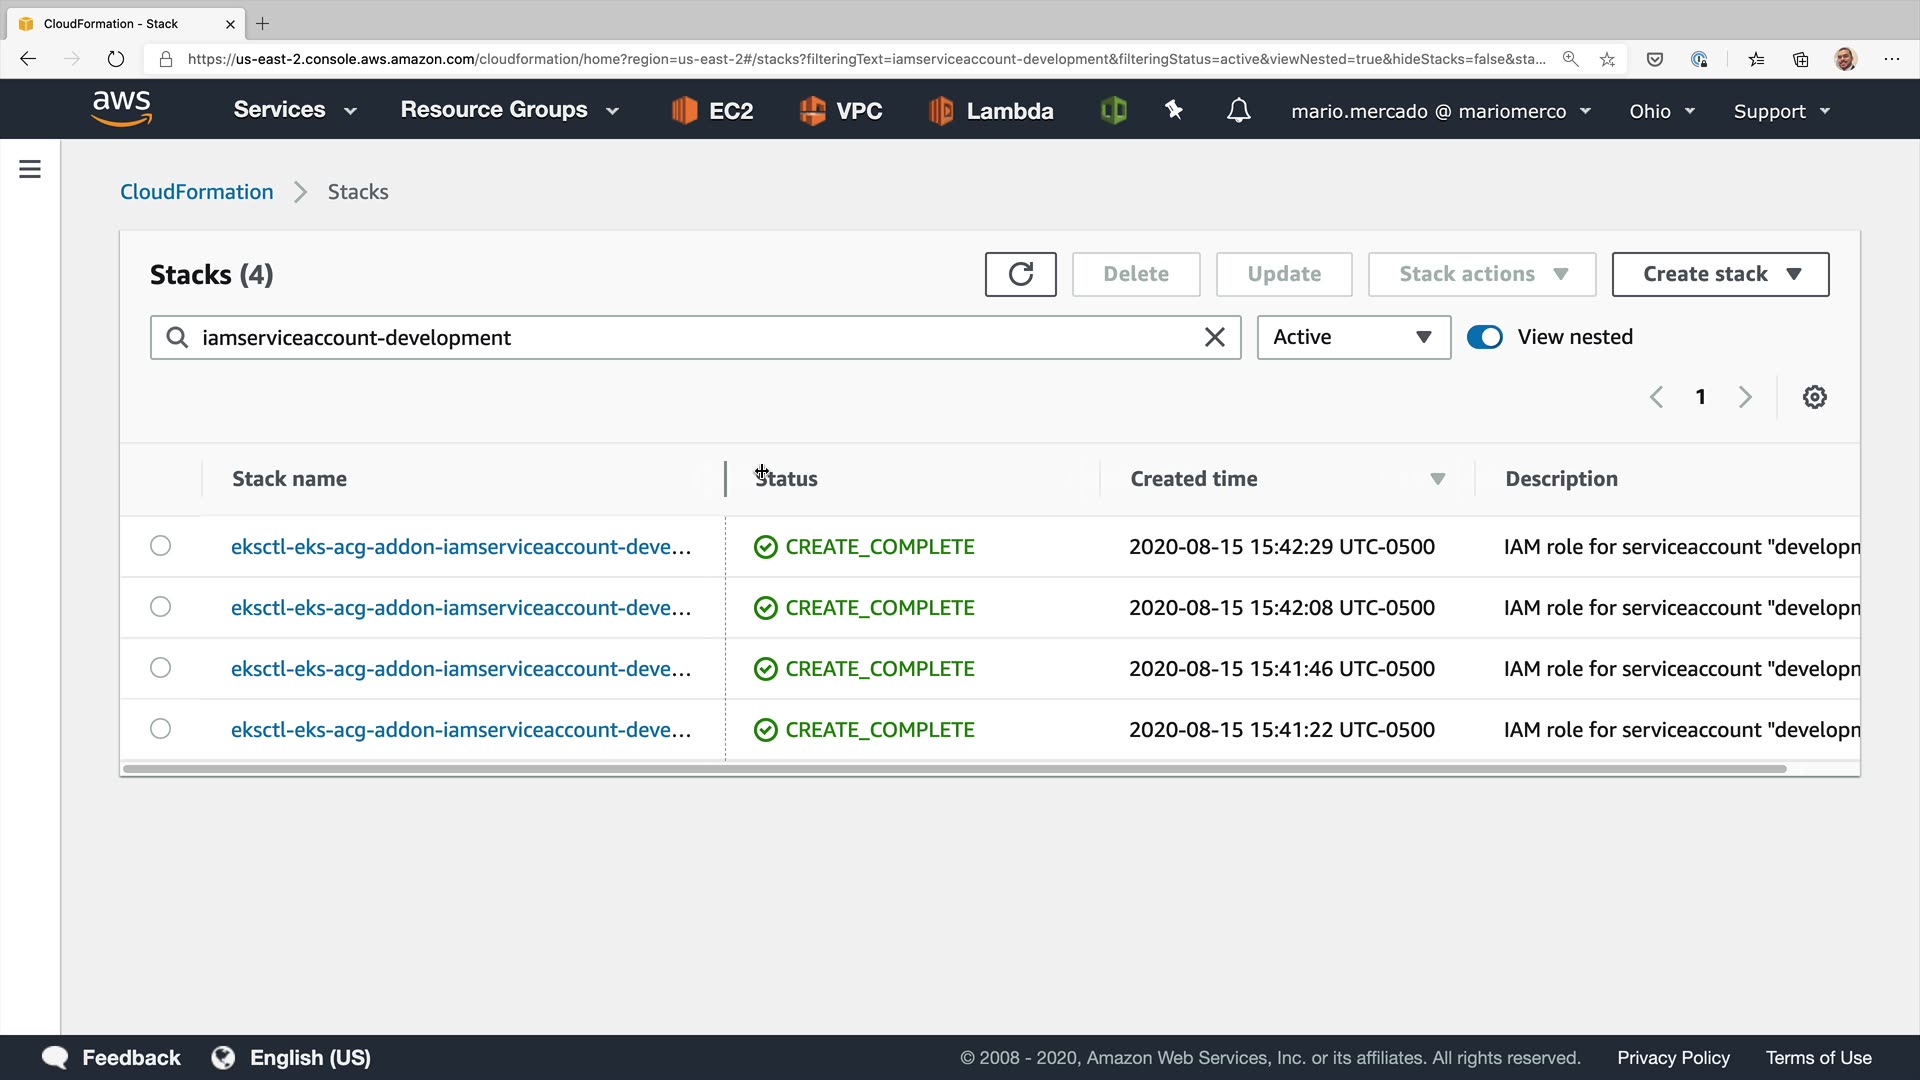Open the hamburger side navigation menu
1920x1080 pixels.
pos(30,169)
